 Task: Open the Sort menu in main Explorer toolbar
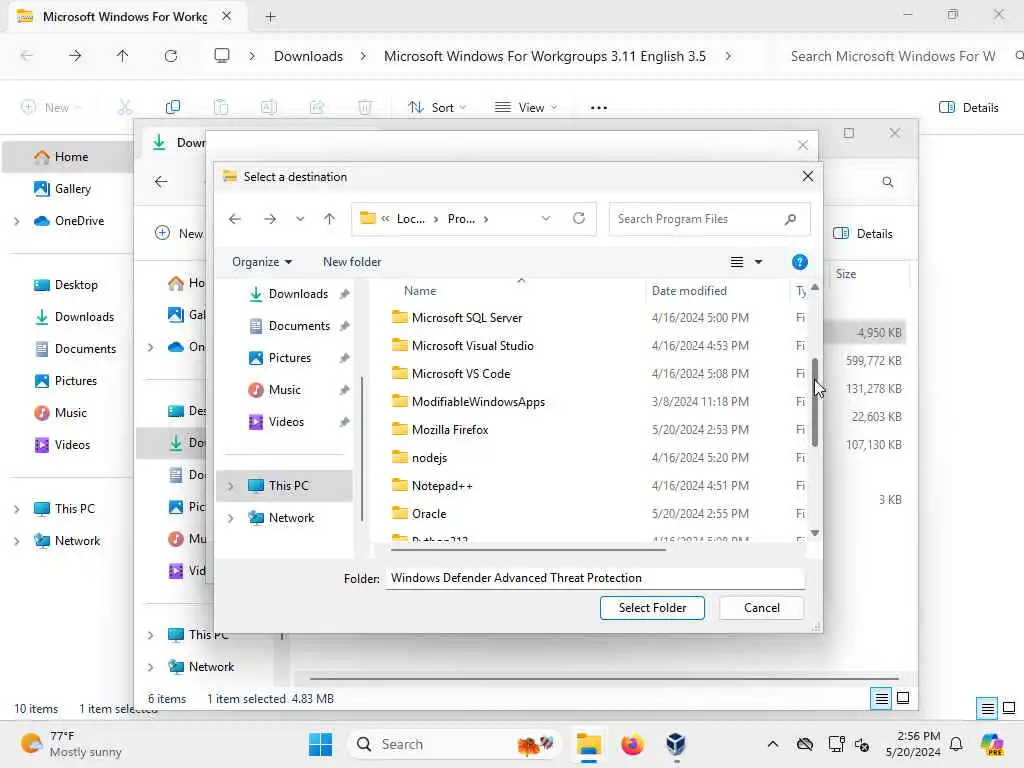(x=436, y=108)
